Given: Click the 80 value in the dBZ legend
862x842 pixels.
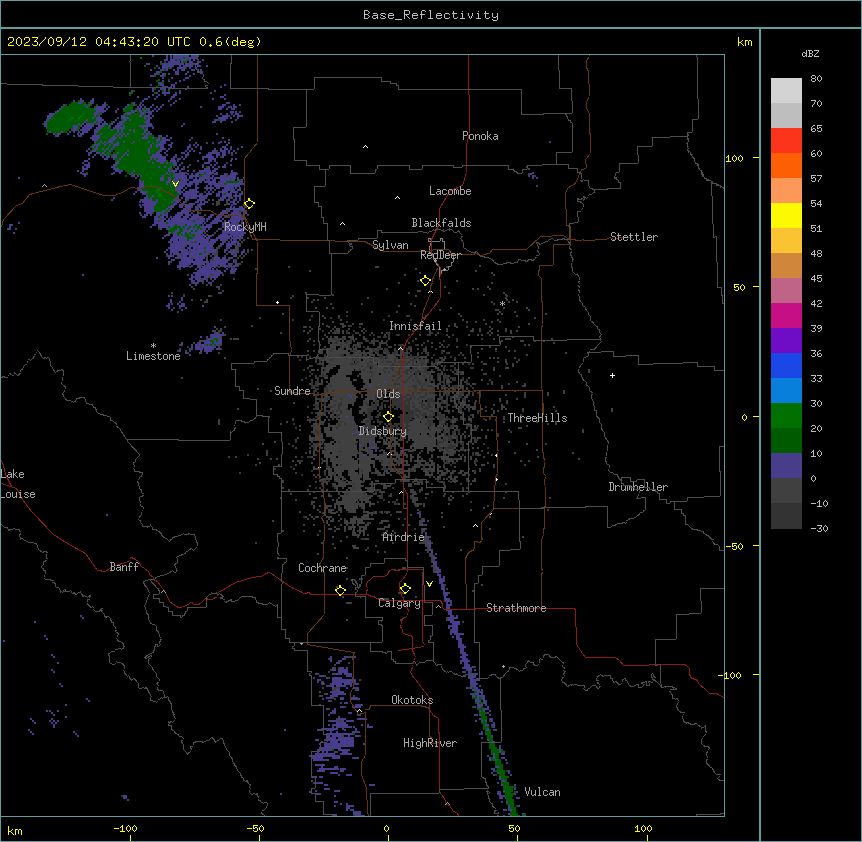Looking at the screenshot, I should (816, 79).
